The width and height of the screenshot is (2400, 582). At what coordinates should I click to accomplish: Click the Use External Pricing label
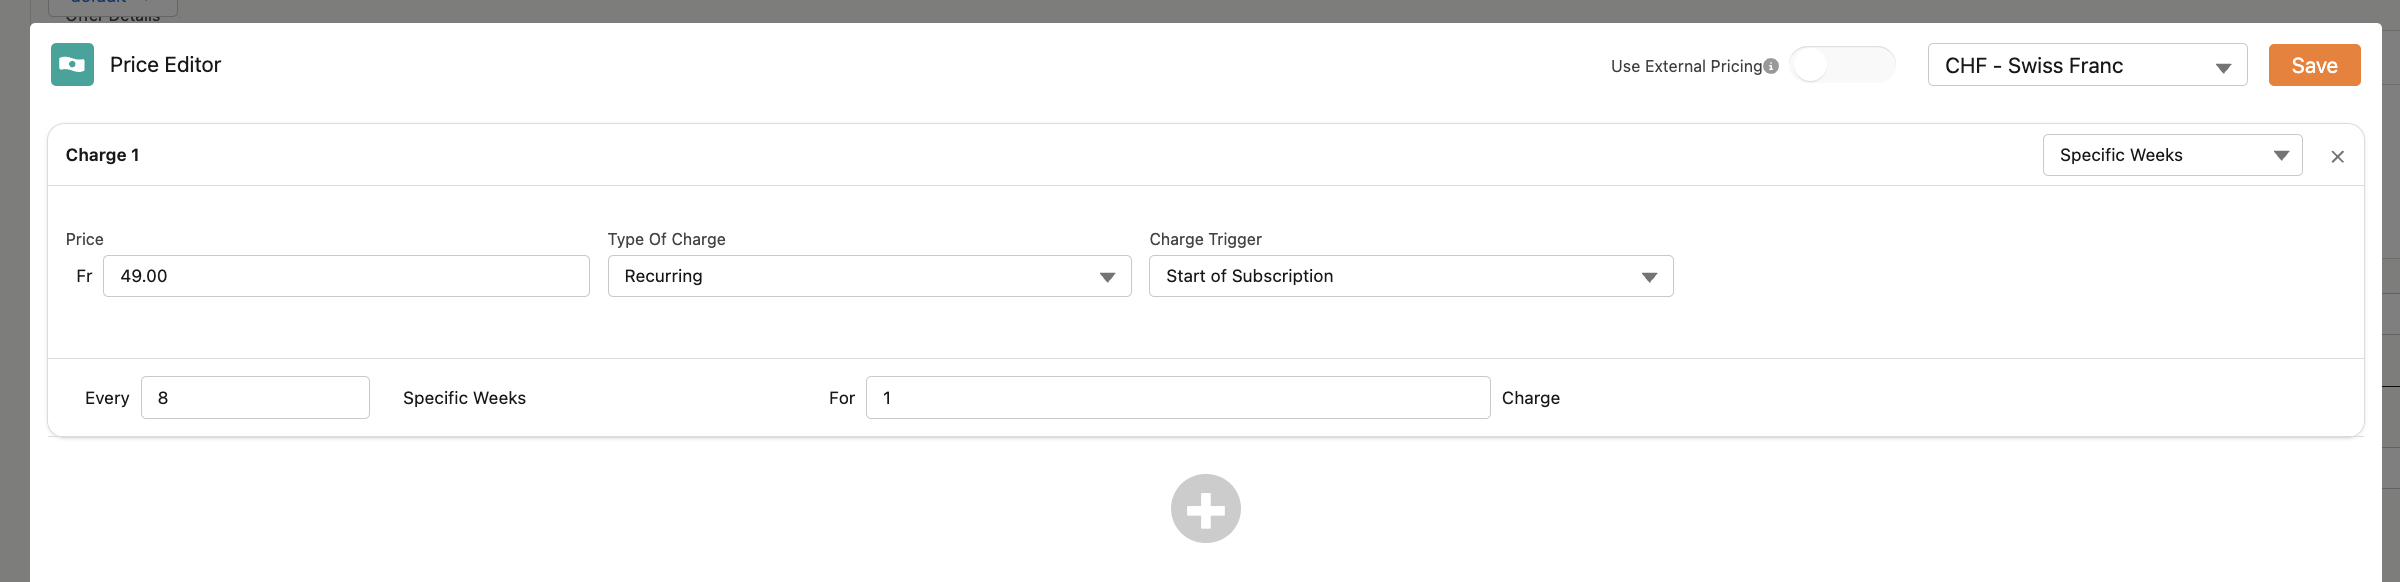pos(1686,66)
